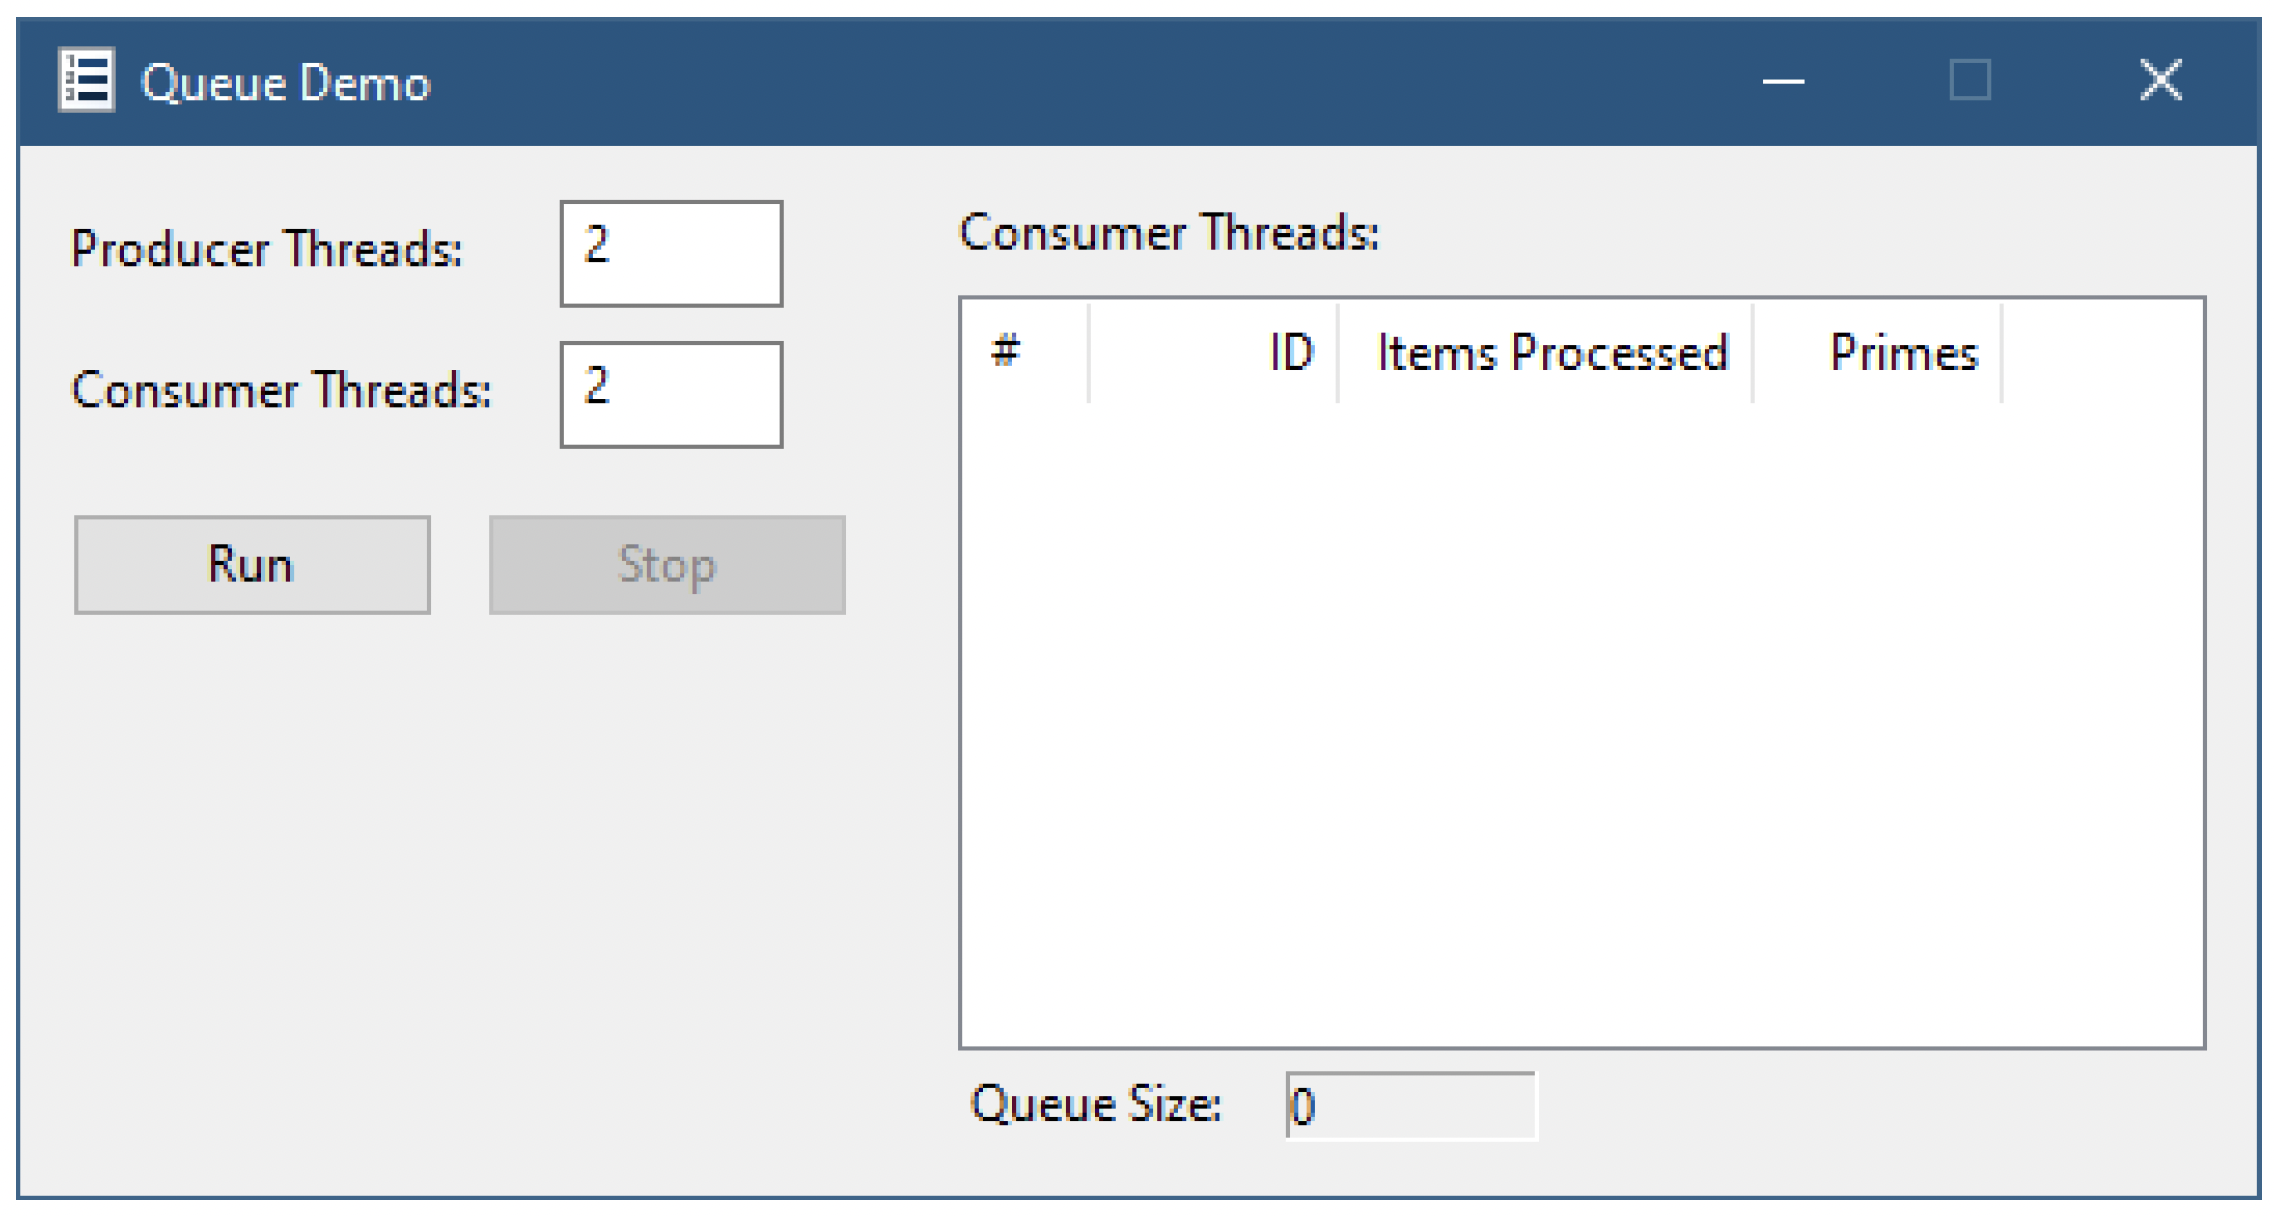This screenshot has width=2274, height=1216.
Task: Click the Stop button
Action: point(667,565)
